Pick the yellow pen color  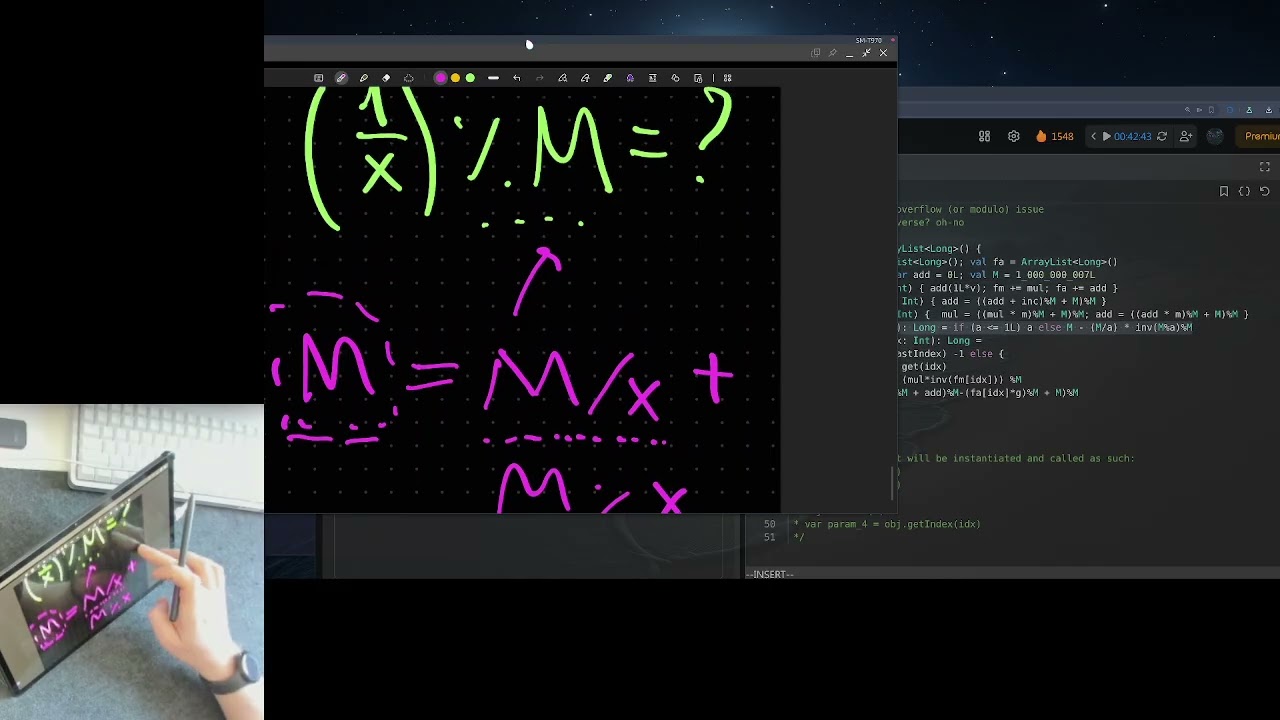tap(455, 78)
